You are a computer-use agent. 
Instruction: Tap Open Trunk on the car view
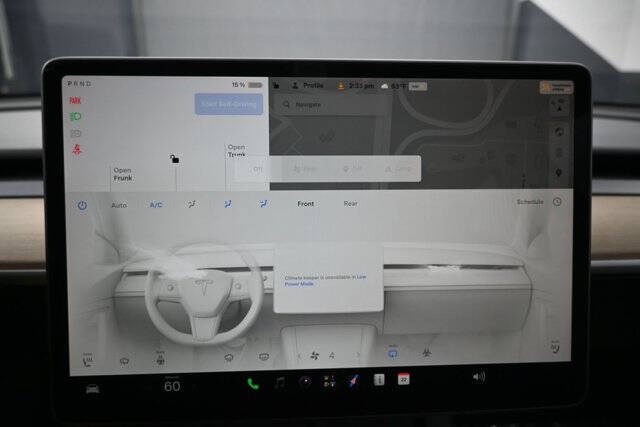(237, 151)
